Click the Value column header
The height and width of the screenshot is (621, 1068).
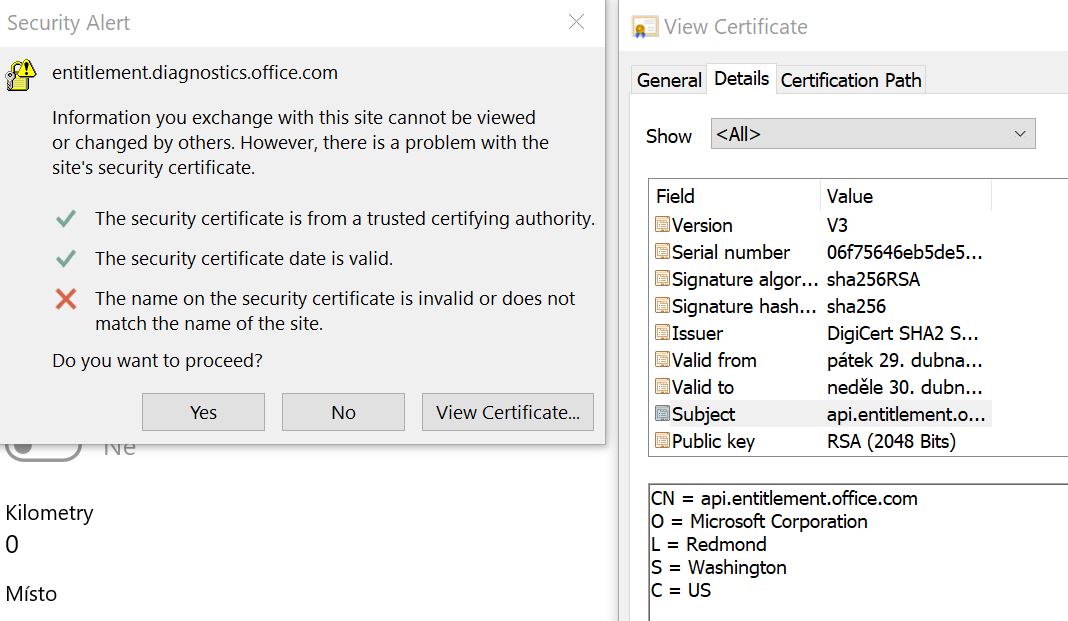point(906,196)
